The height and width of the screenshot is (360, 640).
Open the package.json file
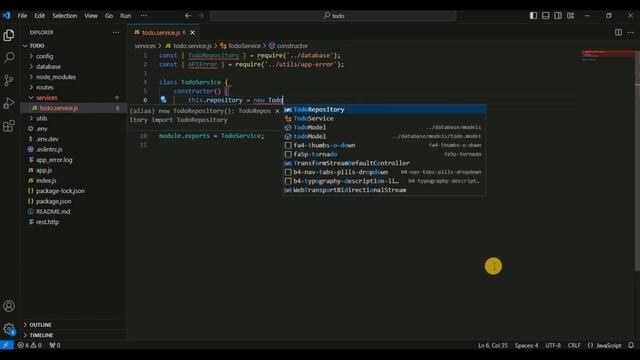point(73,201)
